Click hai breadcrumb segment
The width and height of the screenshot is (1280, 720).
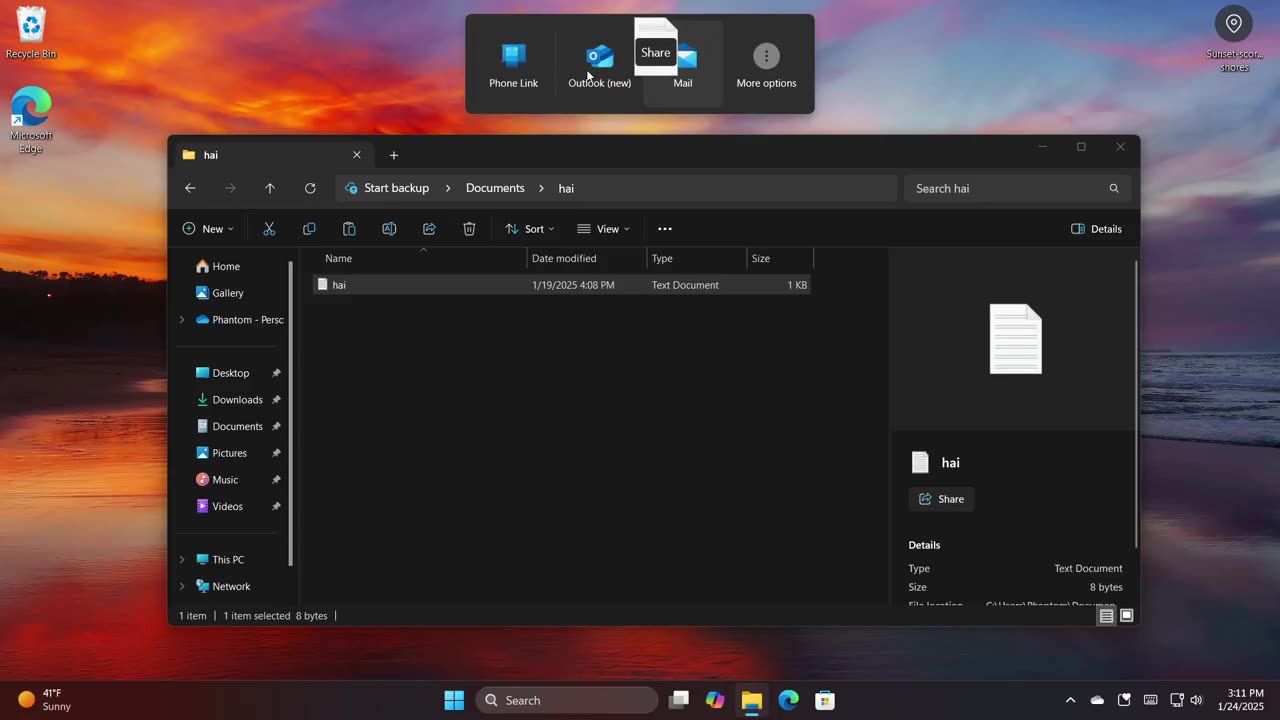(566, 188)
